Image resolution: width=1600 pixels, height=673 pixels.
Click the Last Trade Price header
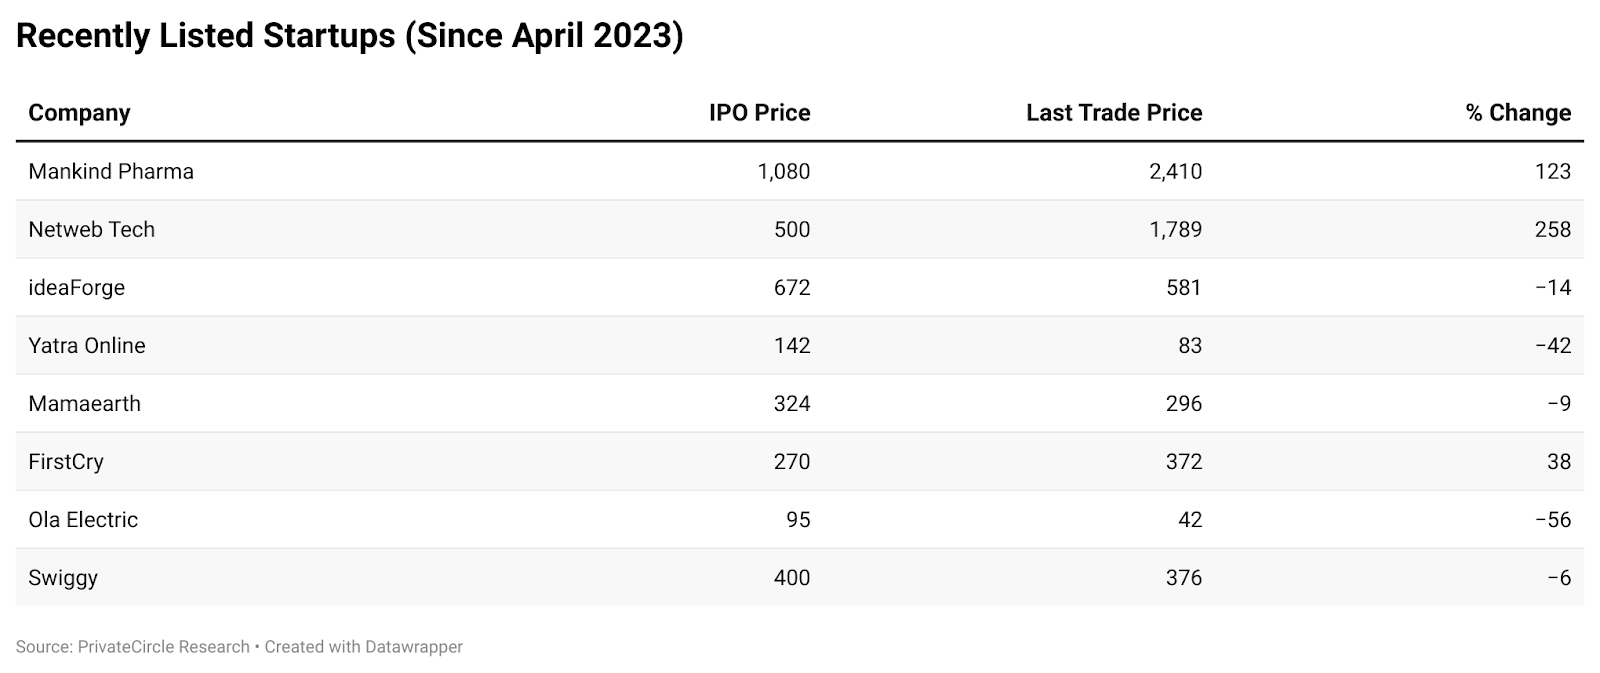1114,113
